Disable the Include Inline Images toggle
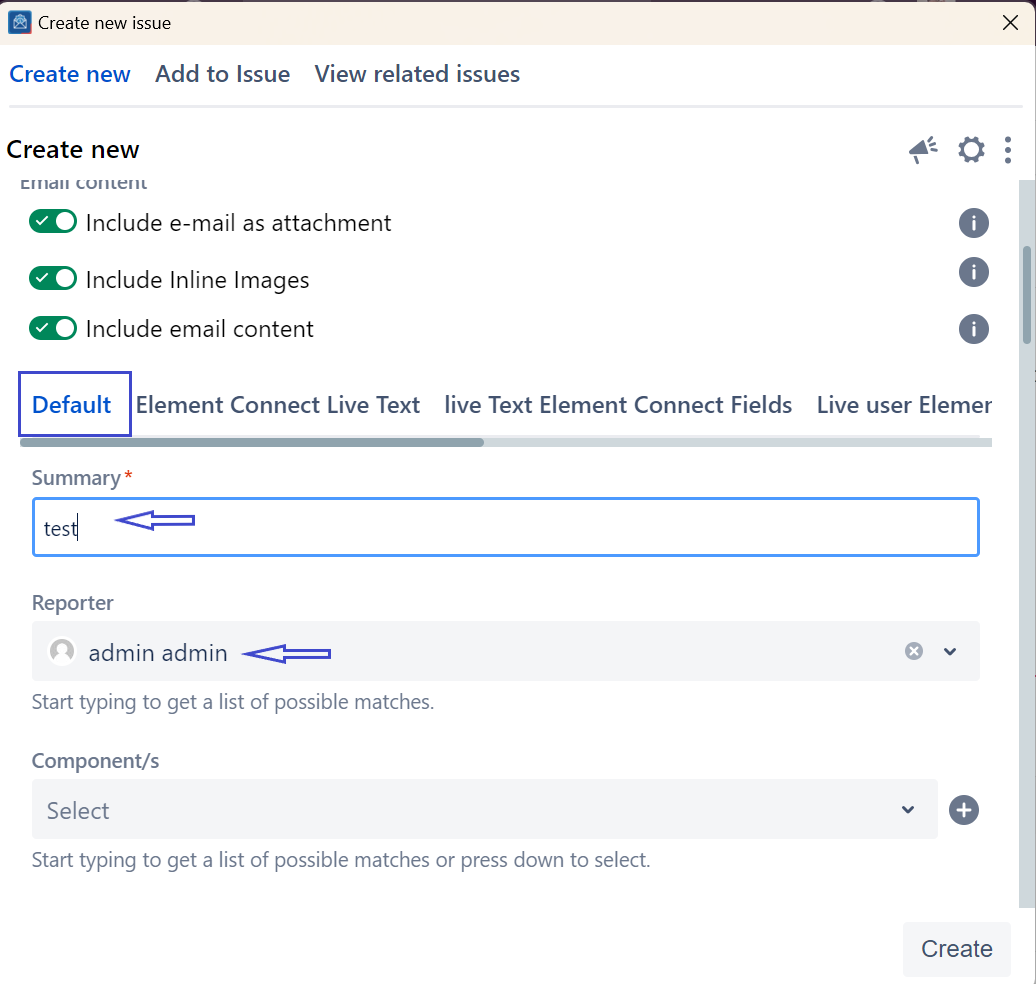Viewport: 1036px width, 984px height. 53,279
